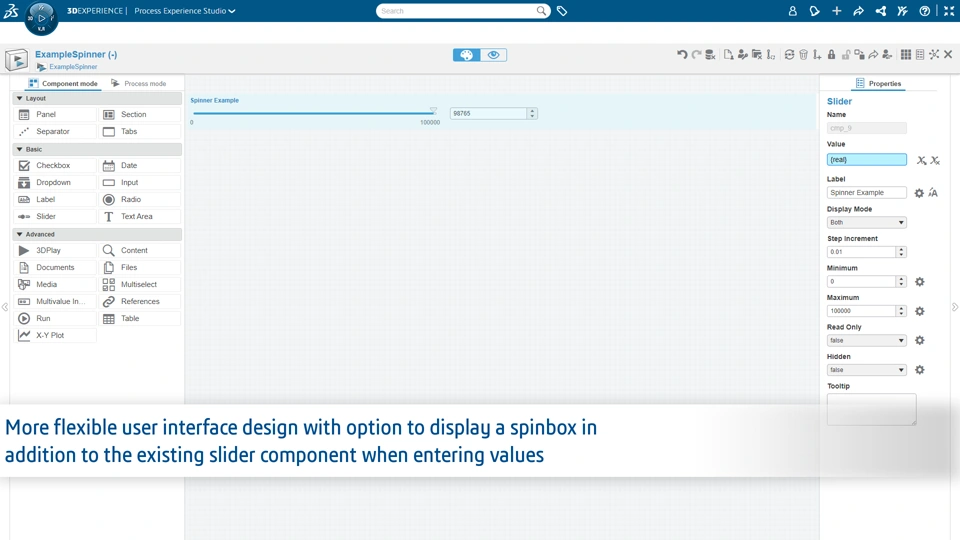Collapse the Basic section
This screenshot has height=540, width=960.
[x=20, y=149]
